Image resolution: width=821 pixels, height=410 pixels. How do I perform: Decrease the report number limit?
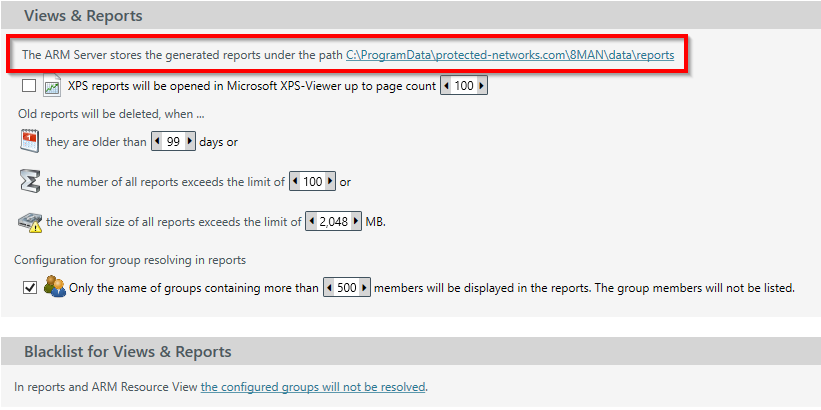(294, 182)
